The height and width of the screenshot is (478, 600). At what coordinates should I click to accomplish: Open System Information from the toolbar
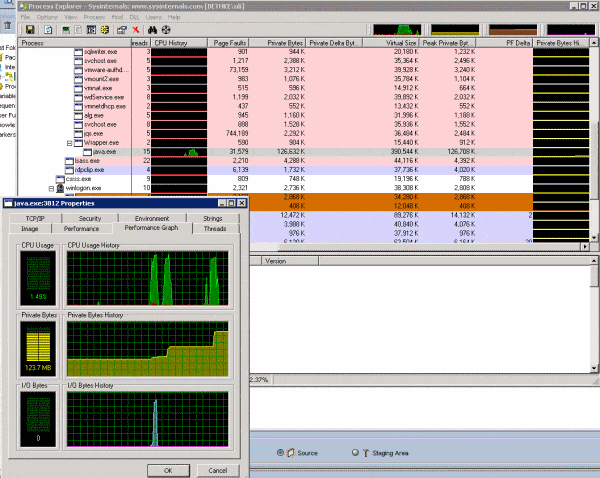point(66,30)
